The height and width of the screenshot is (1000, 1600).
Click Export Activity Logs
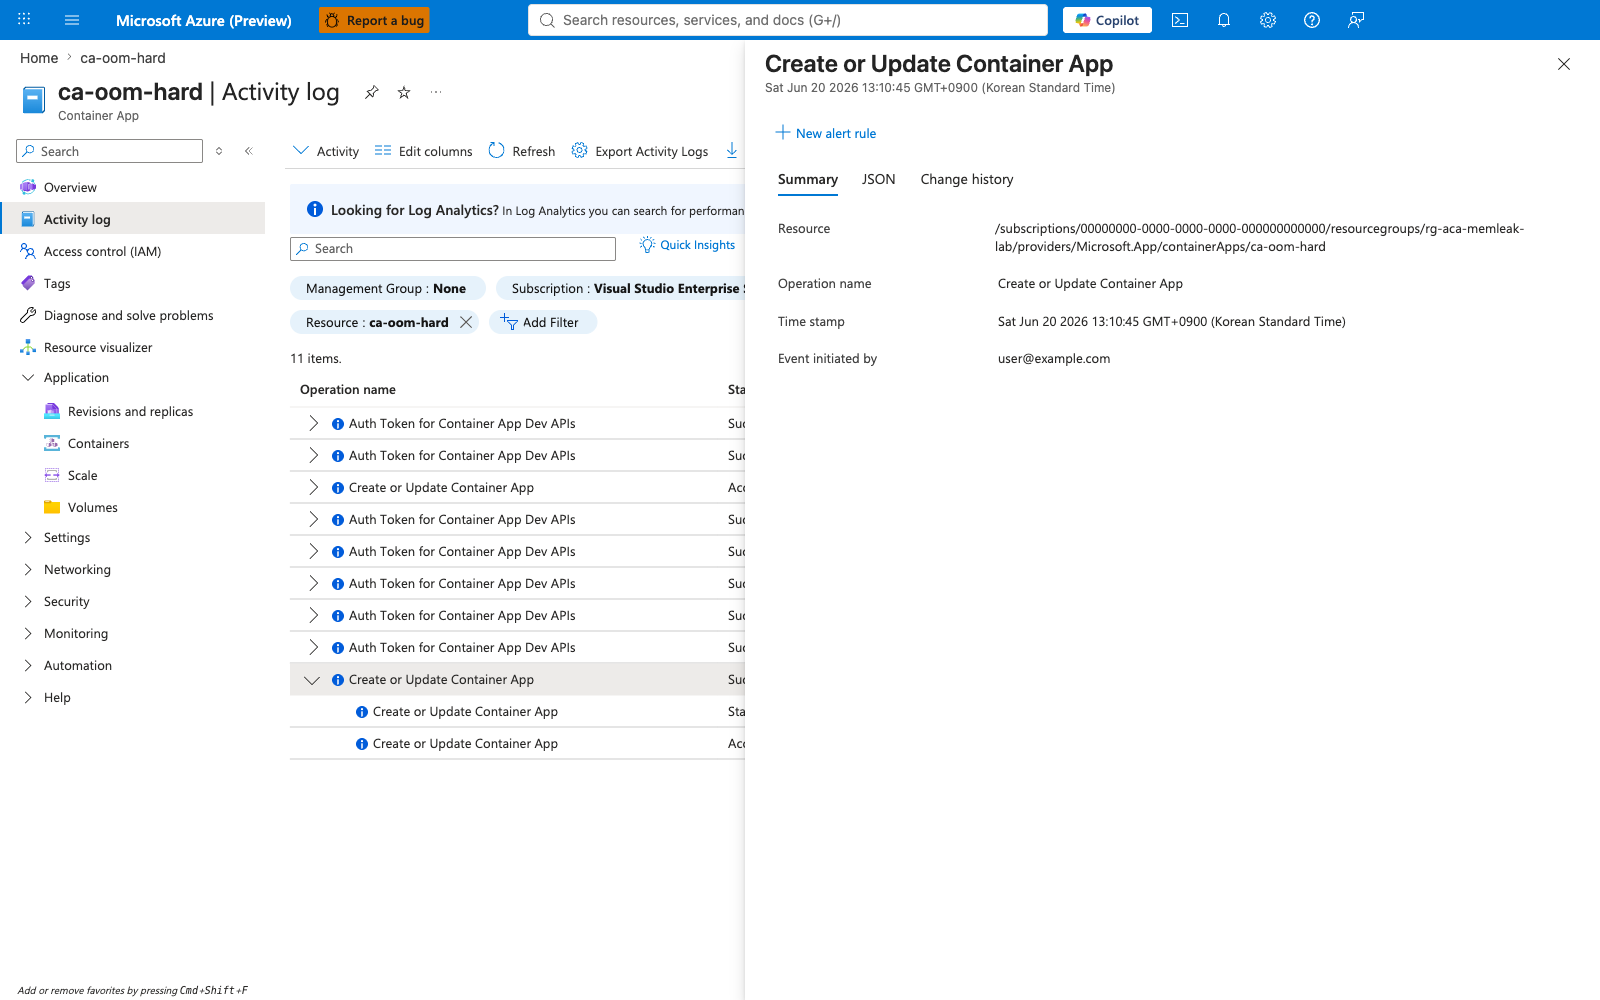click(x=640, y=151)
